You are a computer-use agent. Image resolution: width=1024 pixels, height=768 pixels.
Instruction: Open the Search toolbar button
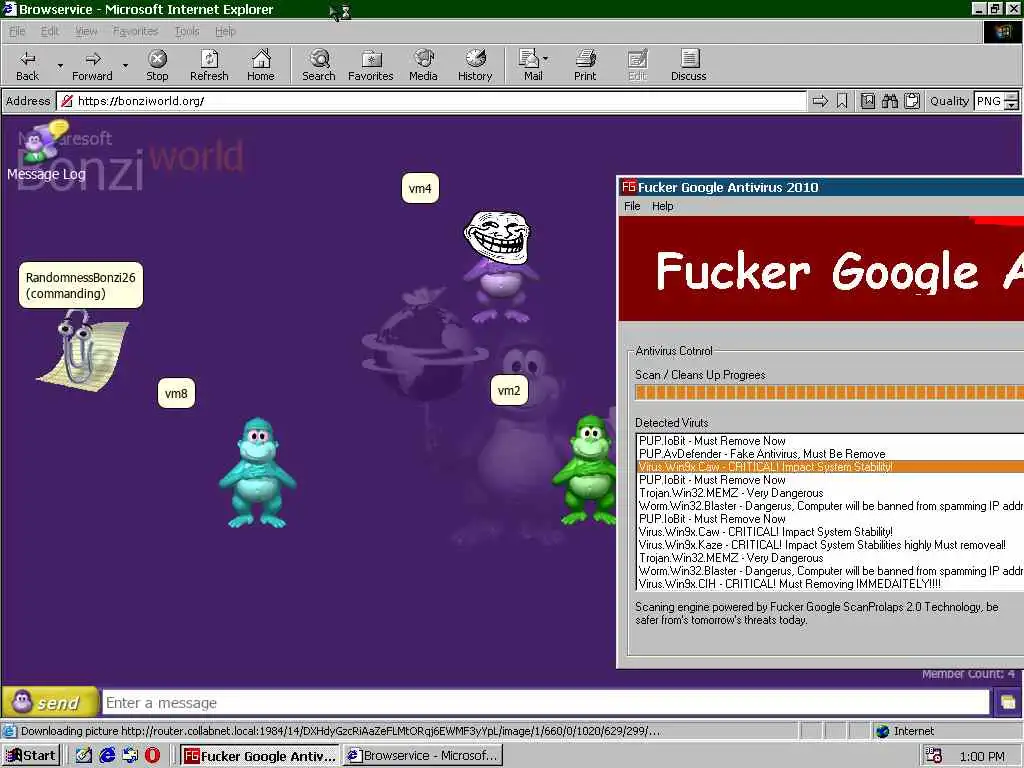point(319,65)
